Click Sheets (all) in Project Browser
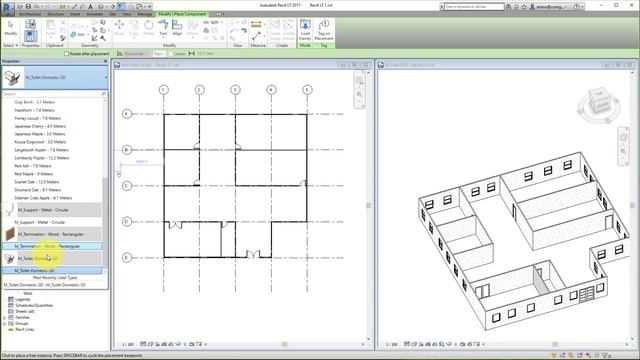 (24, 311)
